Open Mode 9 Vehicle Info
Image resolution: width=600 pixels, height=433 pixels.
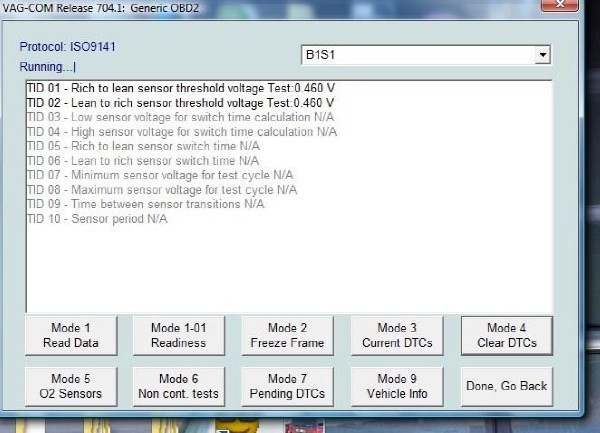point(397,386)
